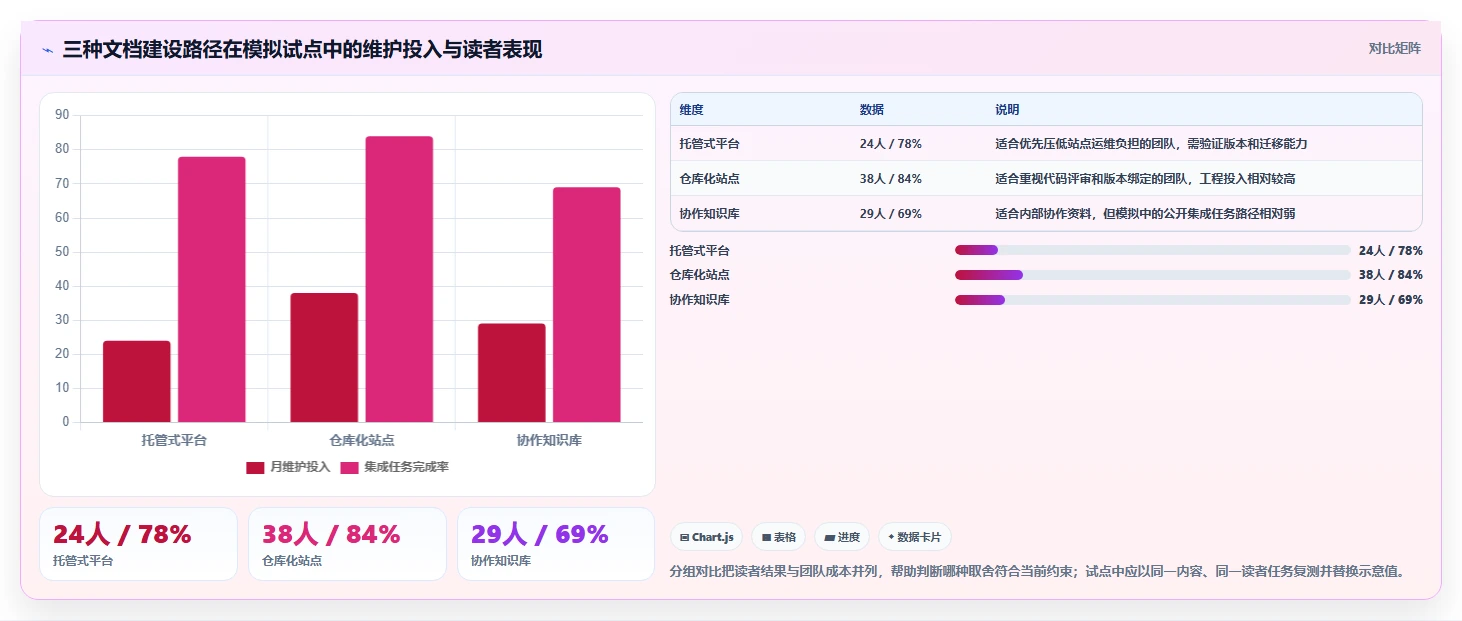Click x-axis label 仓库化站点
Screen dimensions: 1462x621
361,440
